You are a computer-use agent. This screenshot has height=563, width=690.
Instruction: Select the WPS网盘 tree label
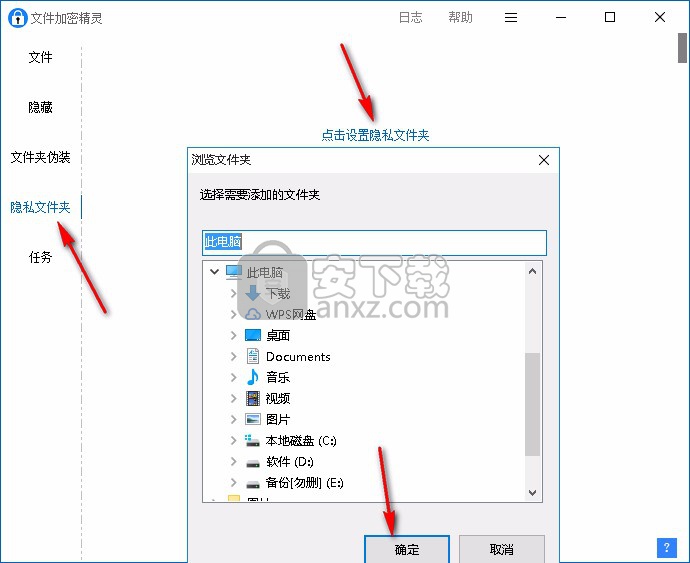pyautogui.click(x=291, y=314)
